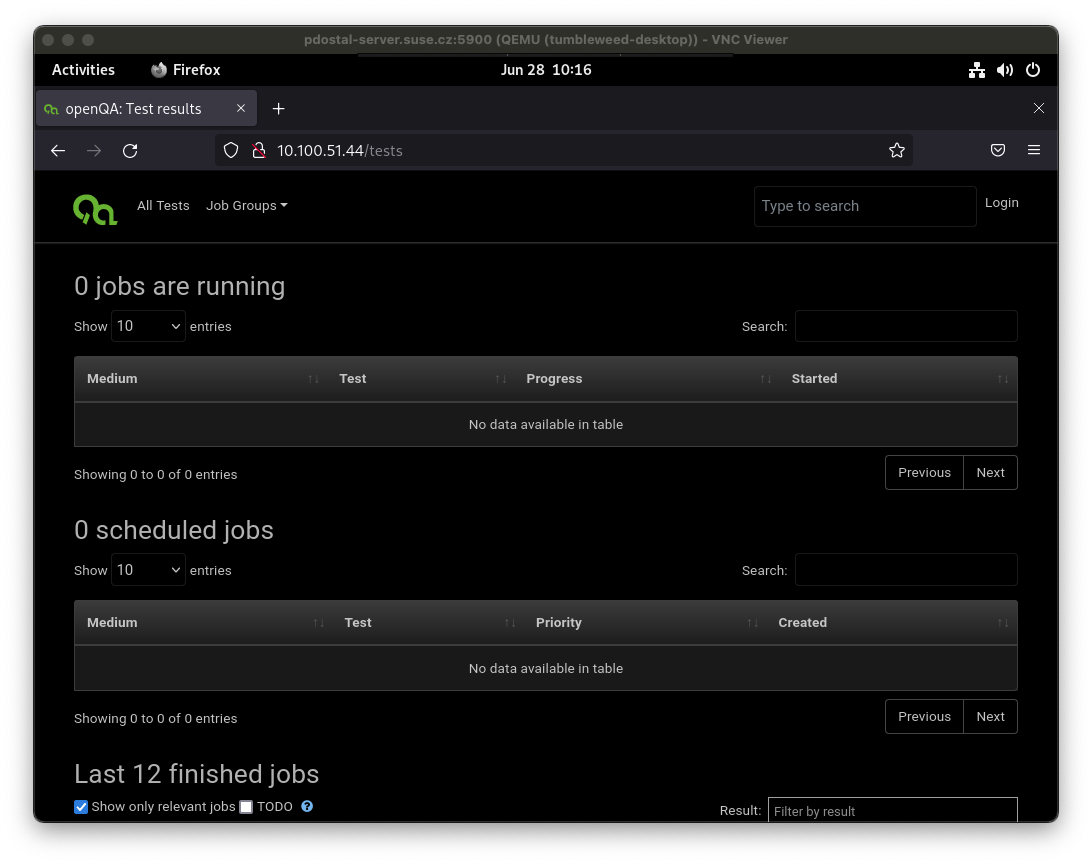
Task: Click the power icon in top bar
Action: tap(1033, 70)
